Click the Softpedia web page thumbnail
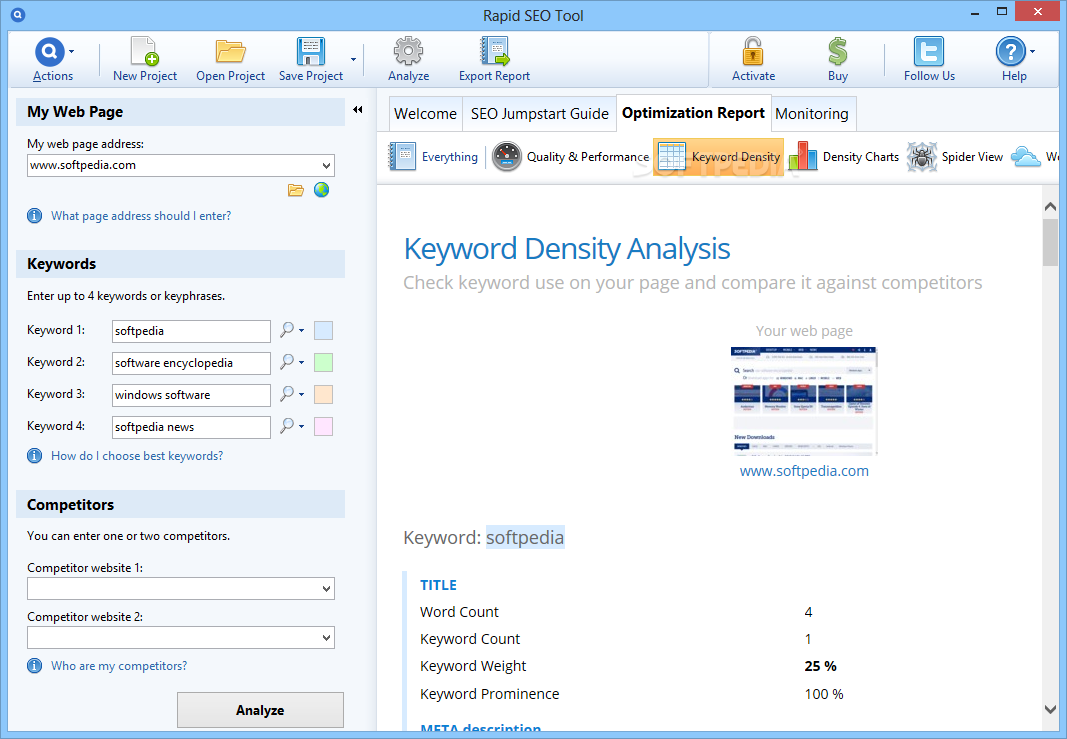 coord(804,400)
